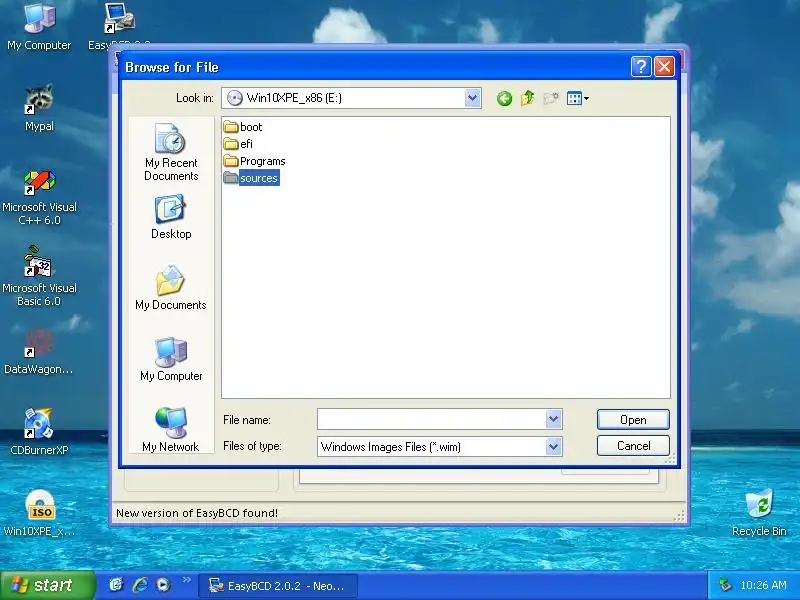The width and height of the screenshot is (800, 600).
Task: Select Microsoft Visual C++ 6.0 desktop icon
Action: pos(39,198)
